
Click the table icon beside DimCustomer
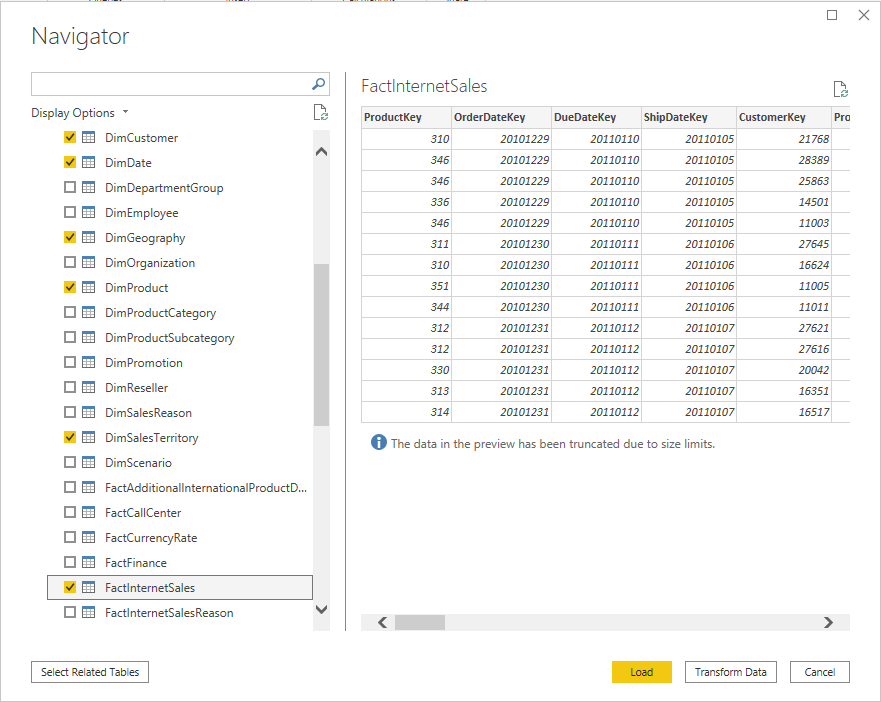[89, 138]
